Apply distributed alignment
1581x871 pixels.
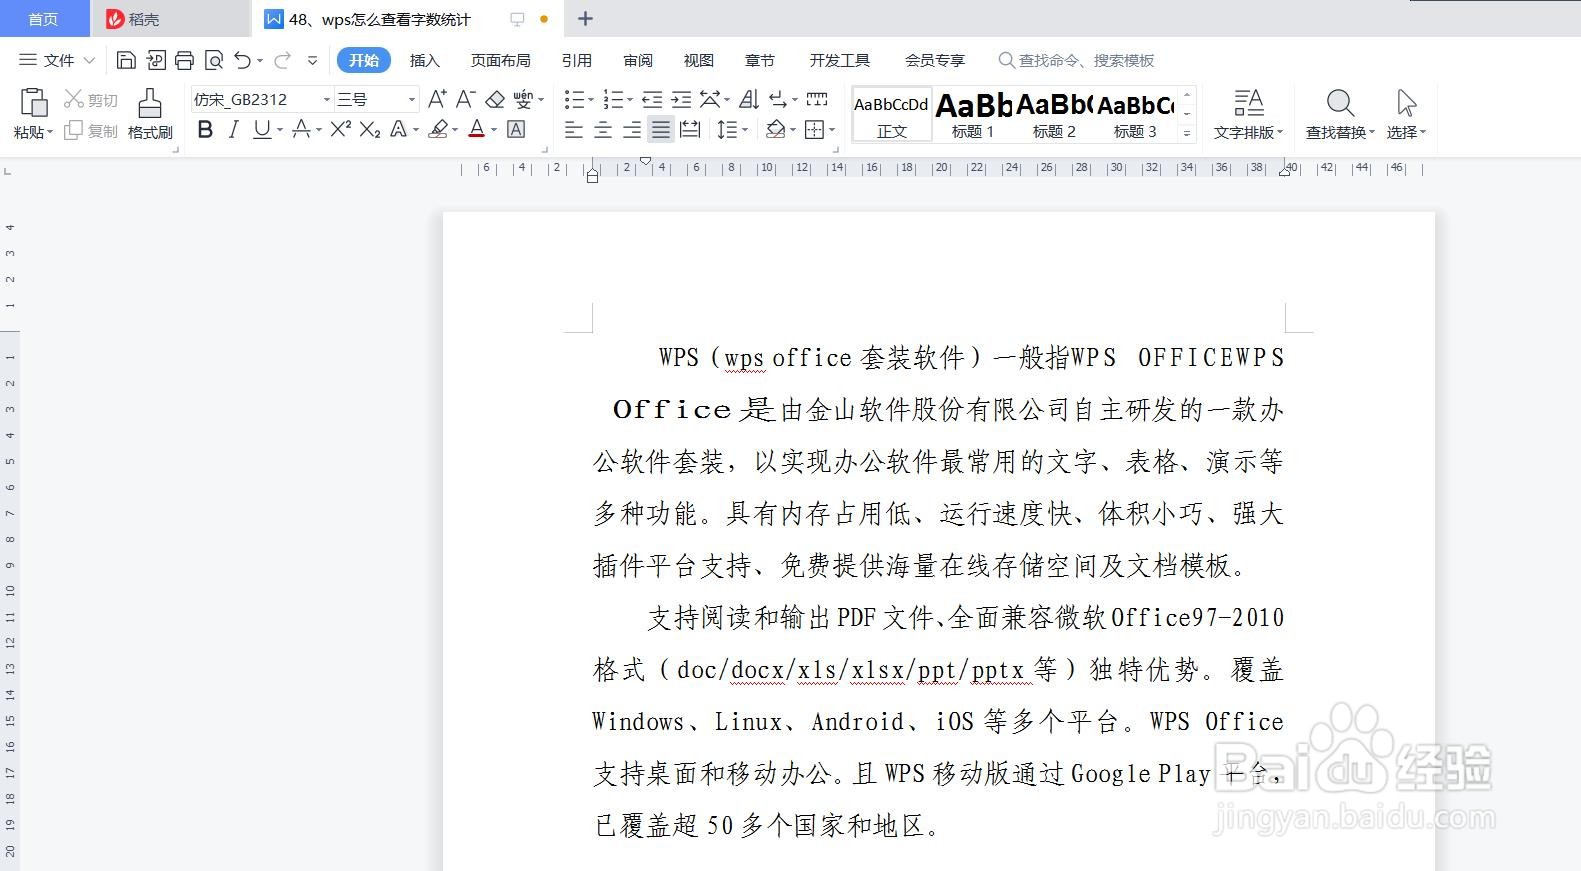(x=690, y=129)
